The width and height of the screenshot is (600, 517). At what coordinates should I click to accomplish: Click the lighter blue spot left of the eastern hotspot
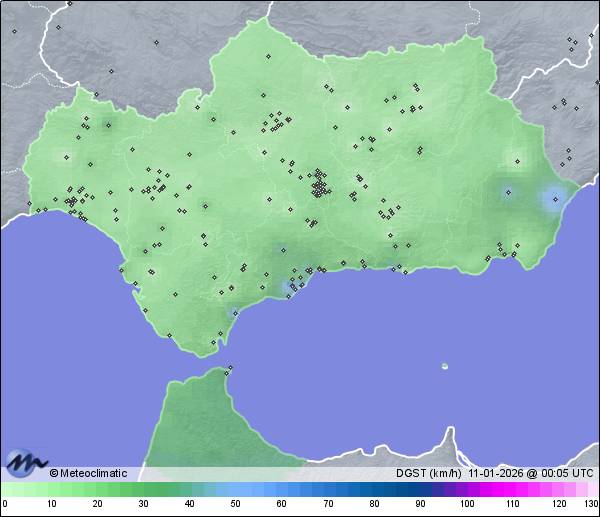[x=510, y=192]
